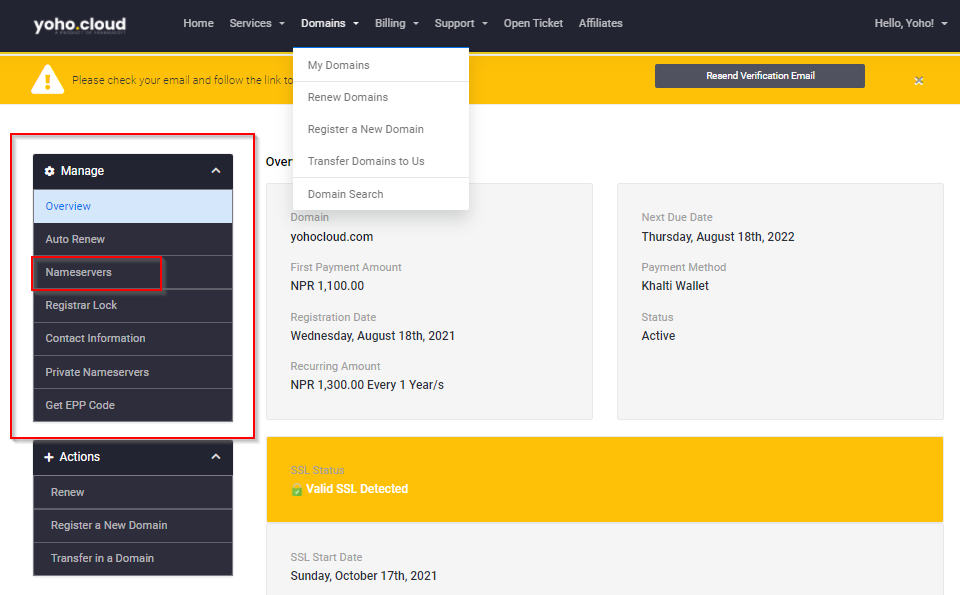This screenshot has height=595, width=960.
Task: Collapse the Manage panel chevron
Action: point(216,171)
